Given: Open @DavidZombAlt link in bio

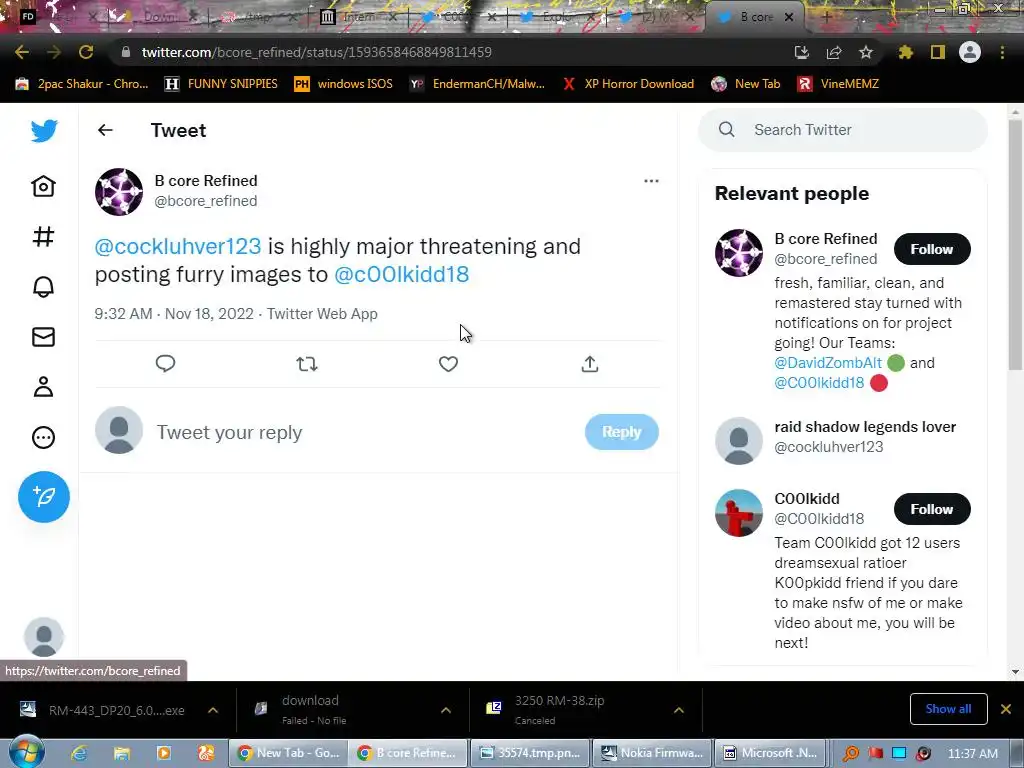Looking at the screenshot, I should pyautogui.click(x=827, y=362).
